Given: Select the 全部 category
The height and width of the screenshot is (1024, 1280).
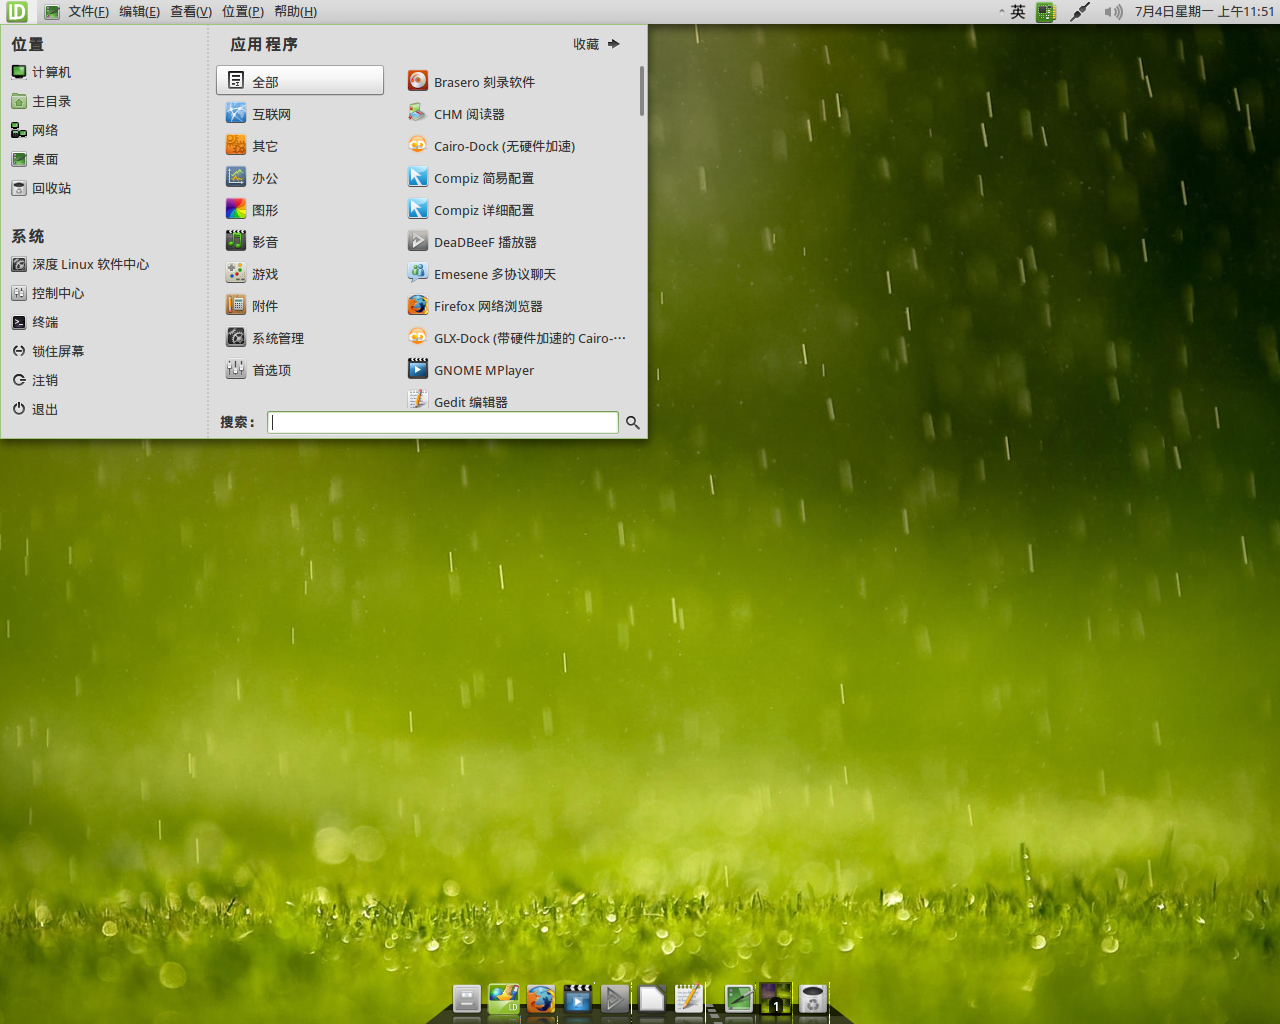Looking at the screenshot, I should (x=300, y=81).
